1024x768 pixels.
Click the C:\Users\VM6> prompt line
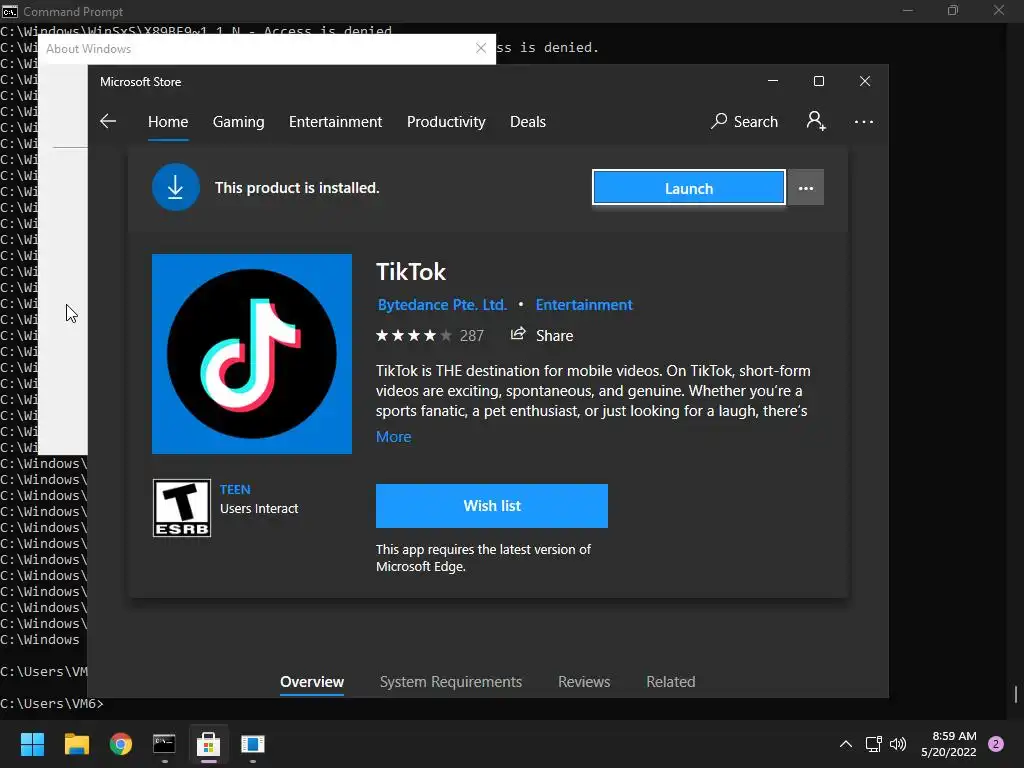(x=52, y=703)
